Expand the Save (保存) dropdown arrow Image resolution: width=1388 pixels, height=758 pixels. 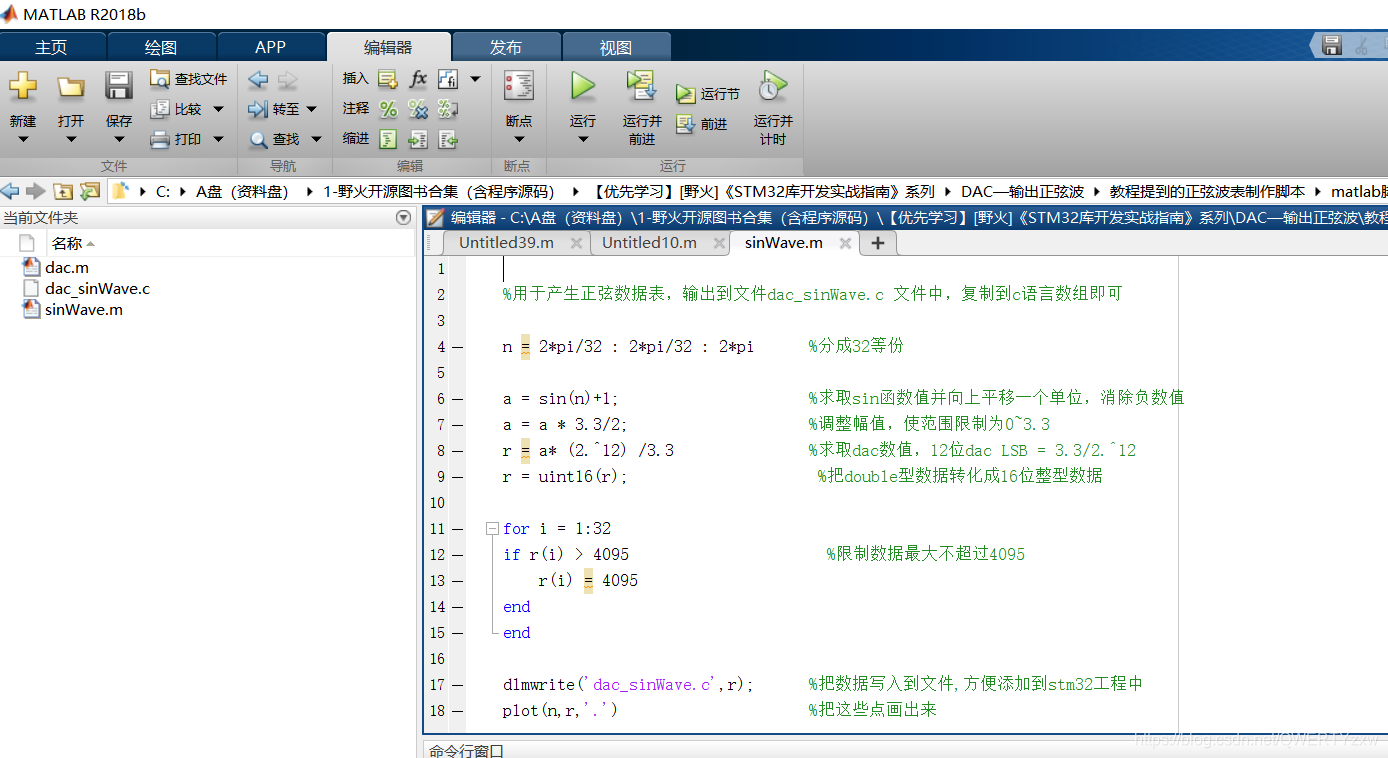[x=118, y=140]
